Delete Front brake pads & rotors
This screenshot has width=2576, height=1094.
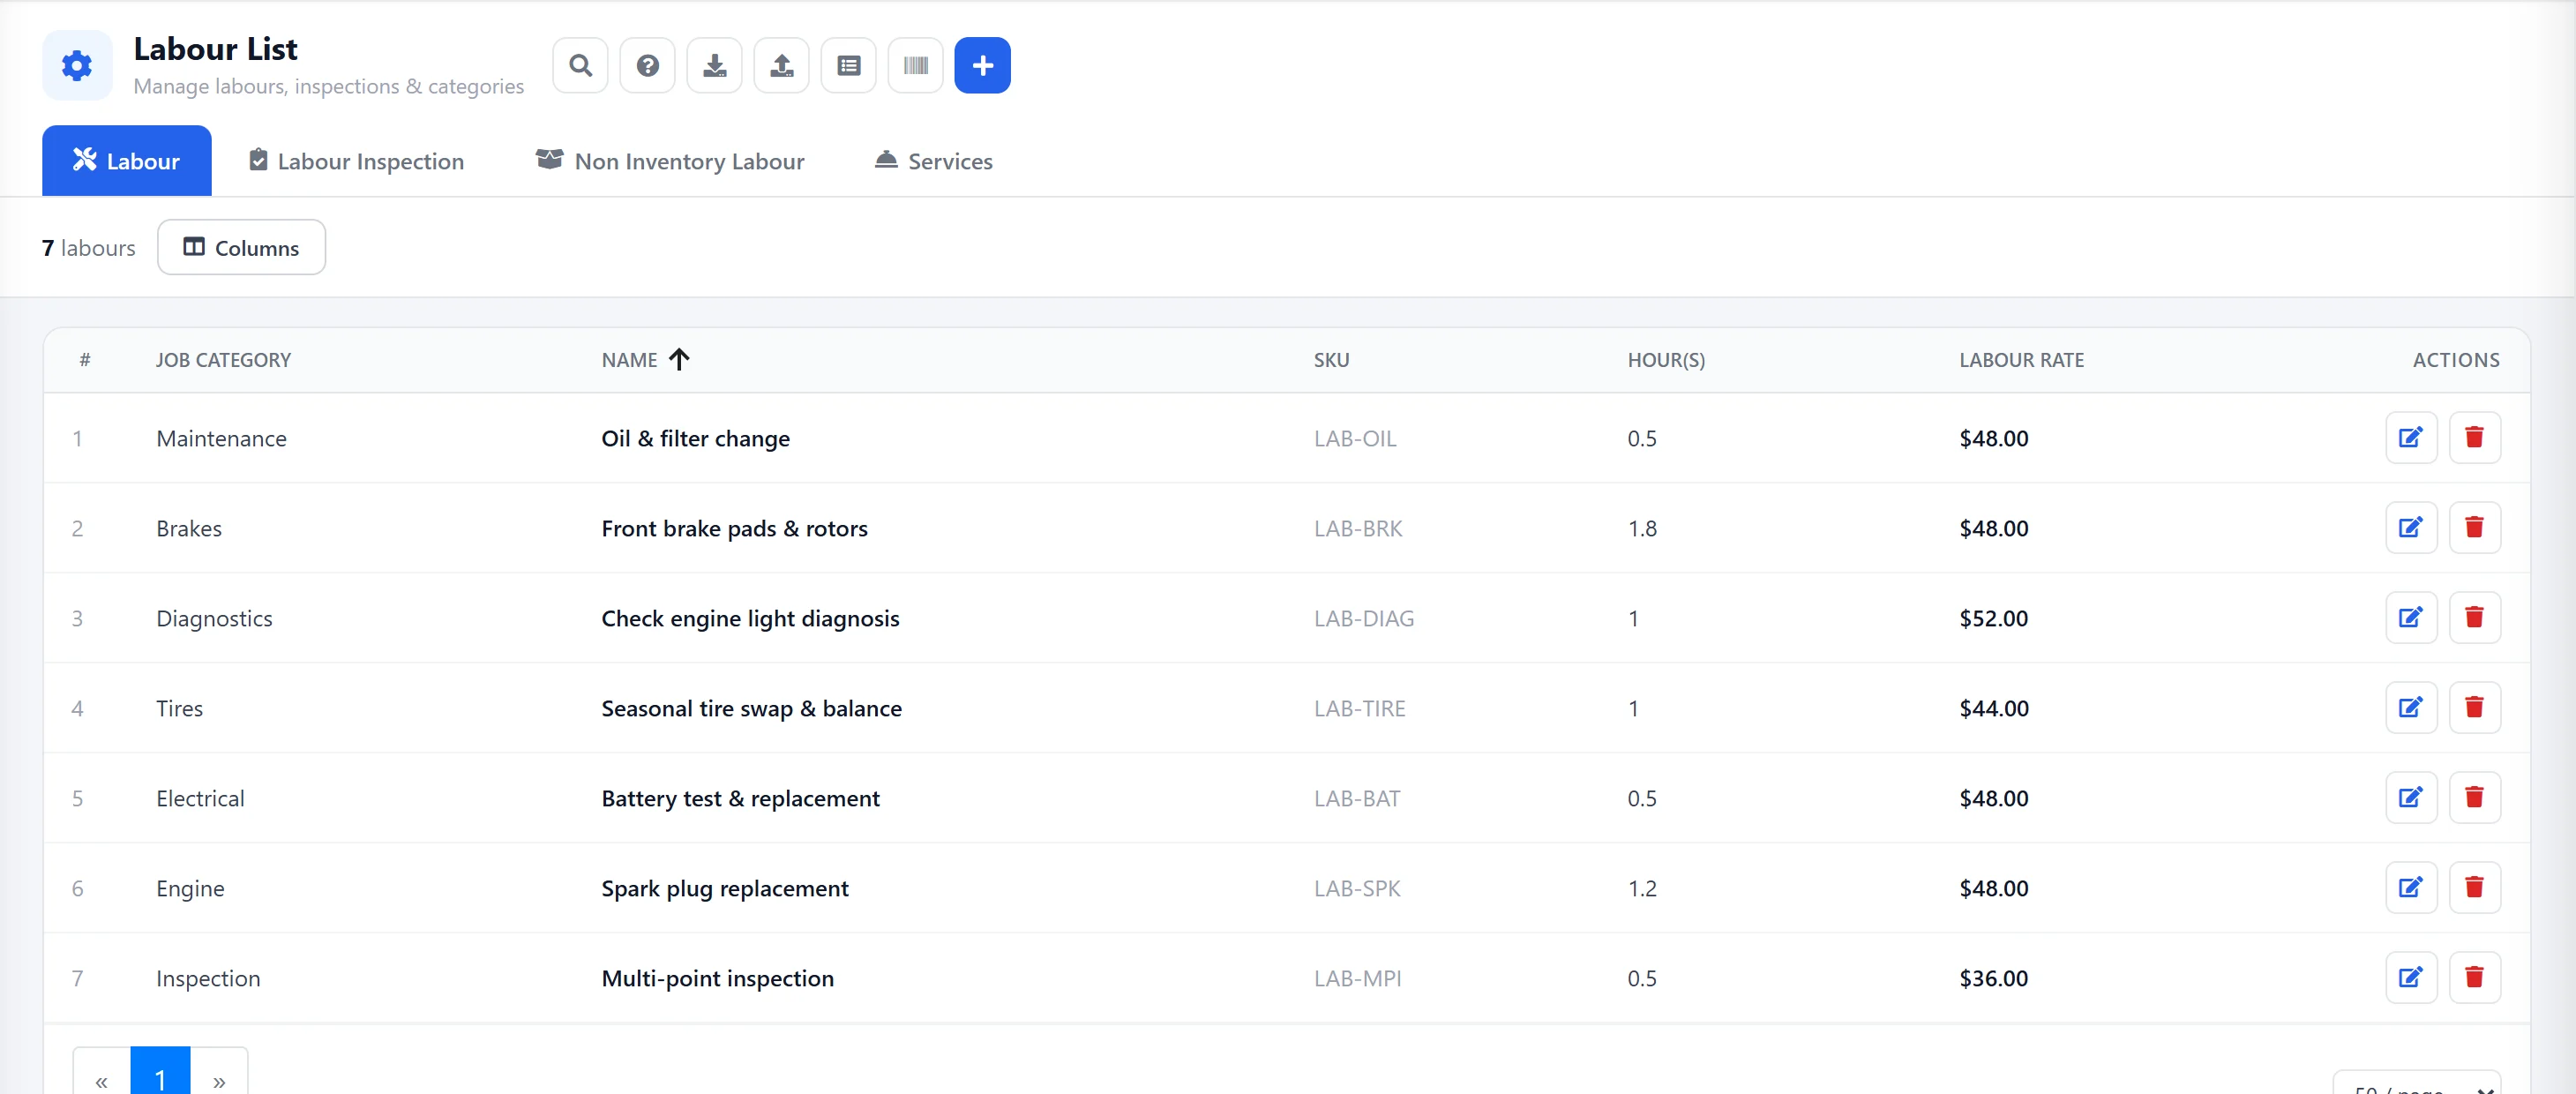click(x=2475, y=527)
